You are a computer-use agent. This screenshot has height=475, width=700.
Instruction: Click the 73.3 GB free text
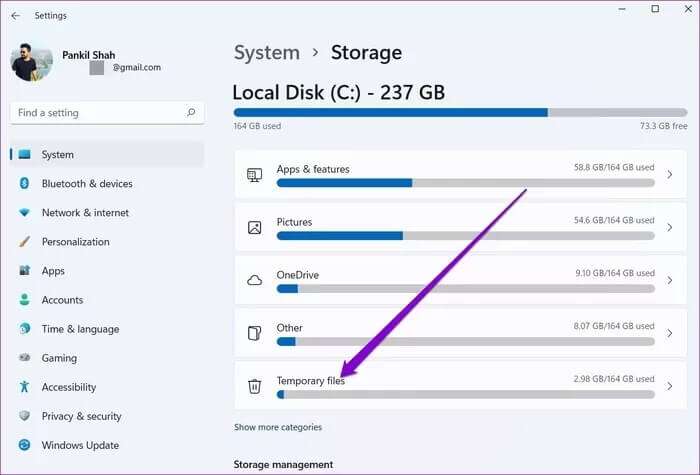click(x=663, y=126)
